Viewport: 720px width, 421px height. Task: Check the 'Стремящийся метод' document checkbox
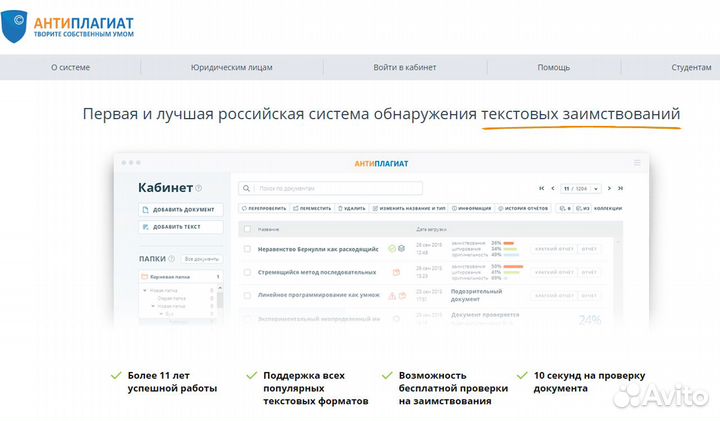point(247,272)
